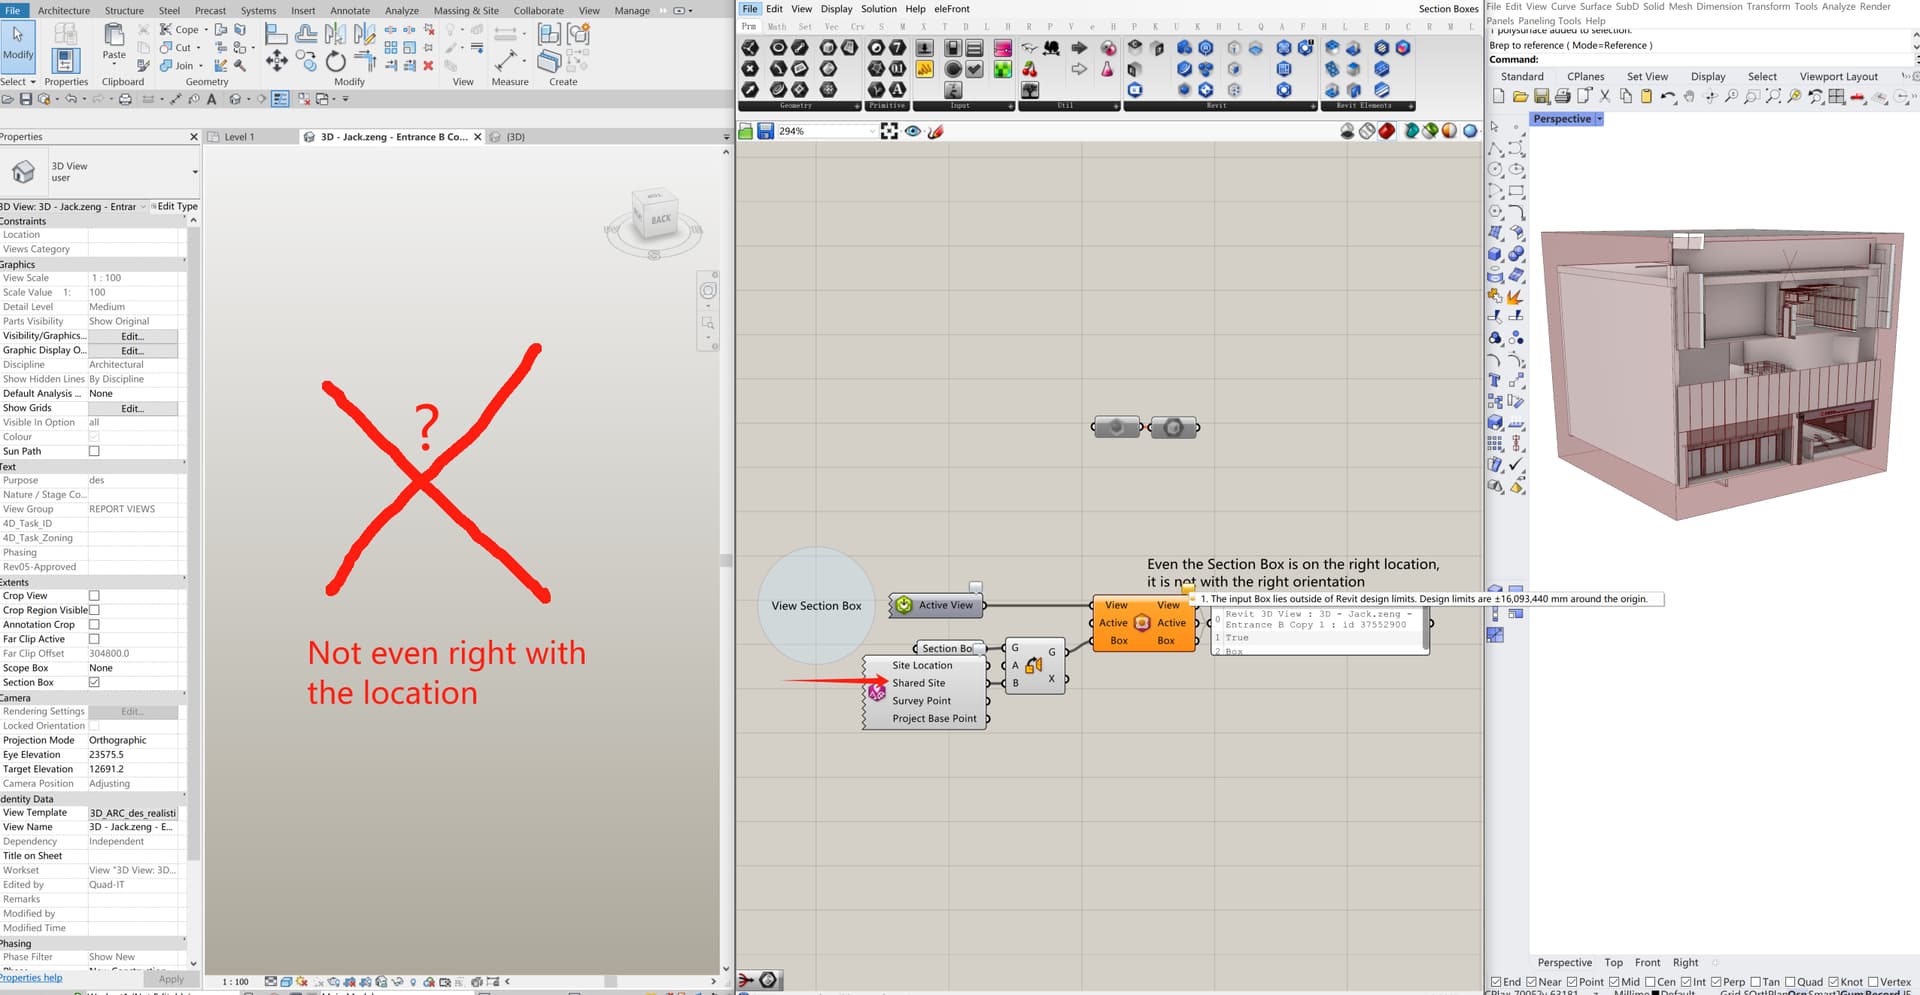Click the Apply button in Properties
The height and width of the screenshot is (995, 1920).
[171, 979]
